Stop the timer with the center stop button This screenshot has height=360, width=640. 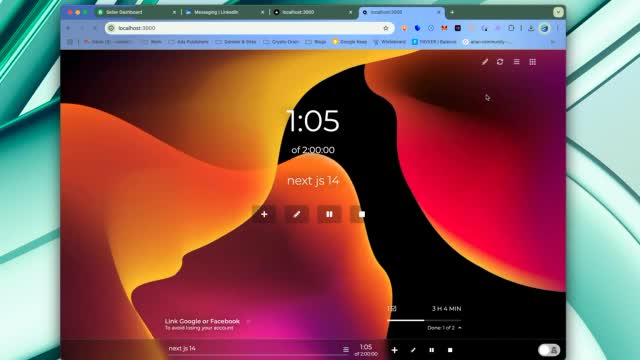pyautogui.click(x=362, y=214)
